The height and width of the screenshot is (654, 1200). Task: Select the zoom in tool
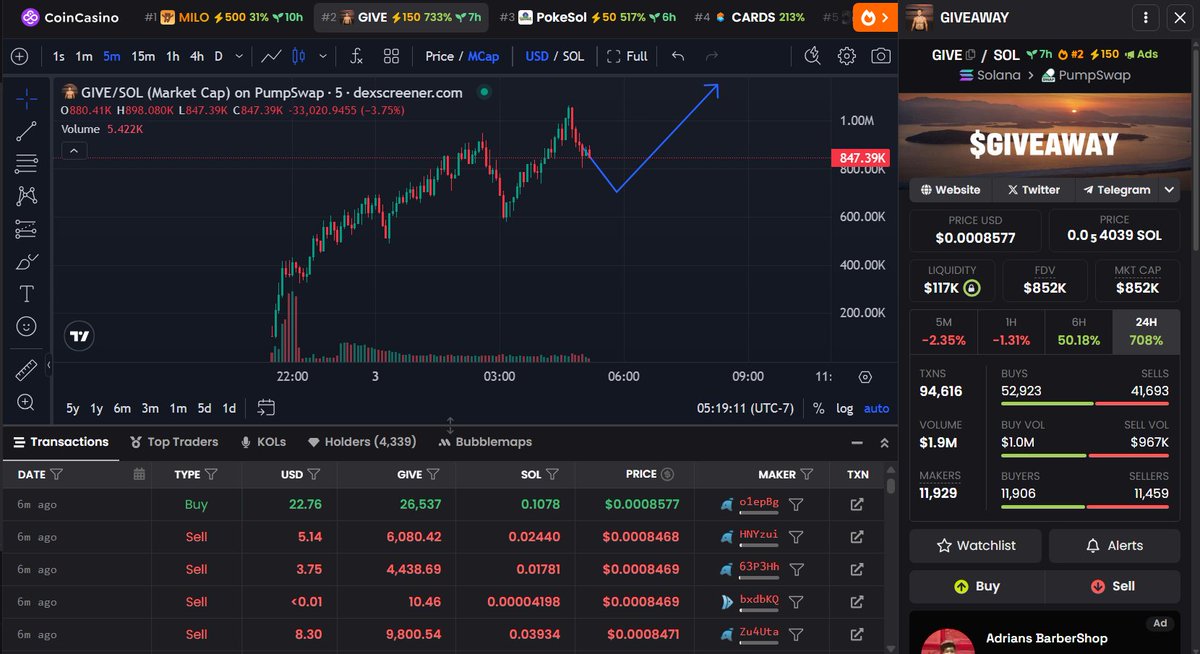[26, 402]
